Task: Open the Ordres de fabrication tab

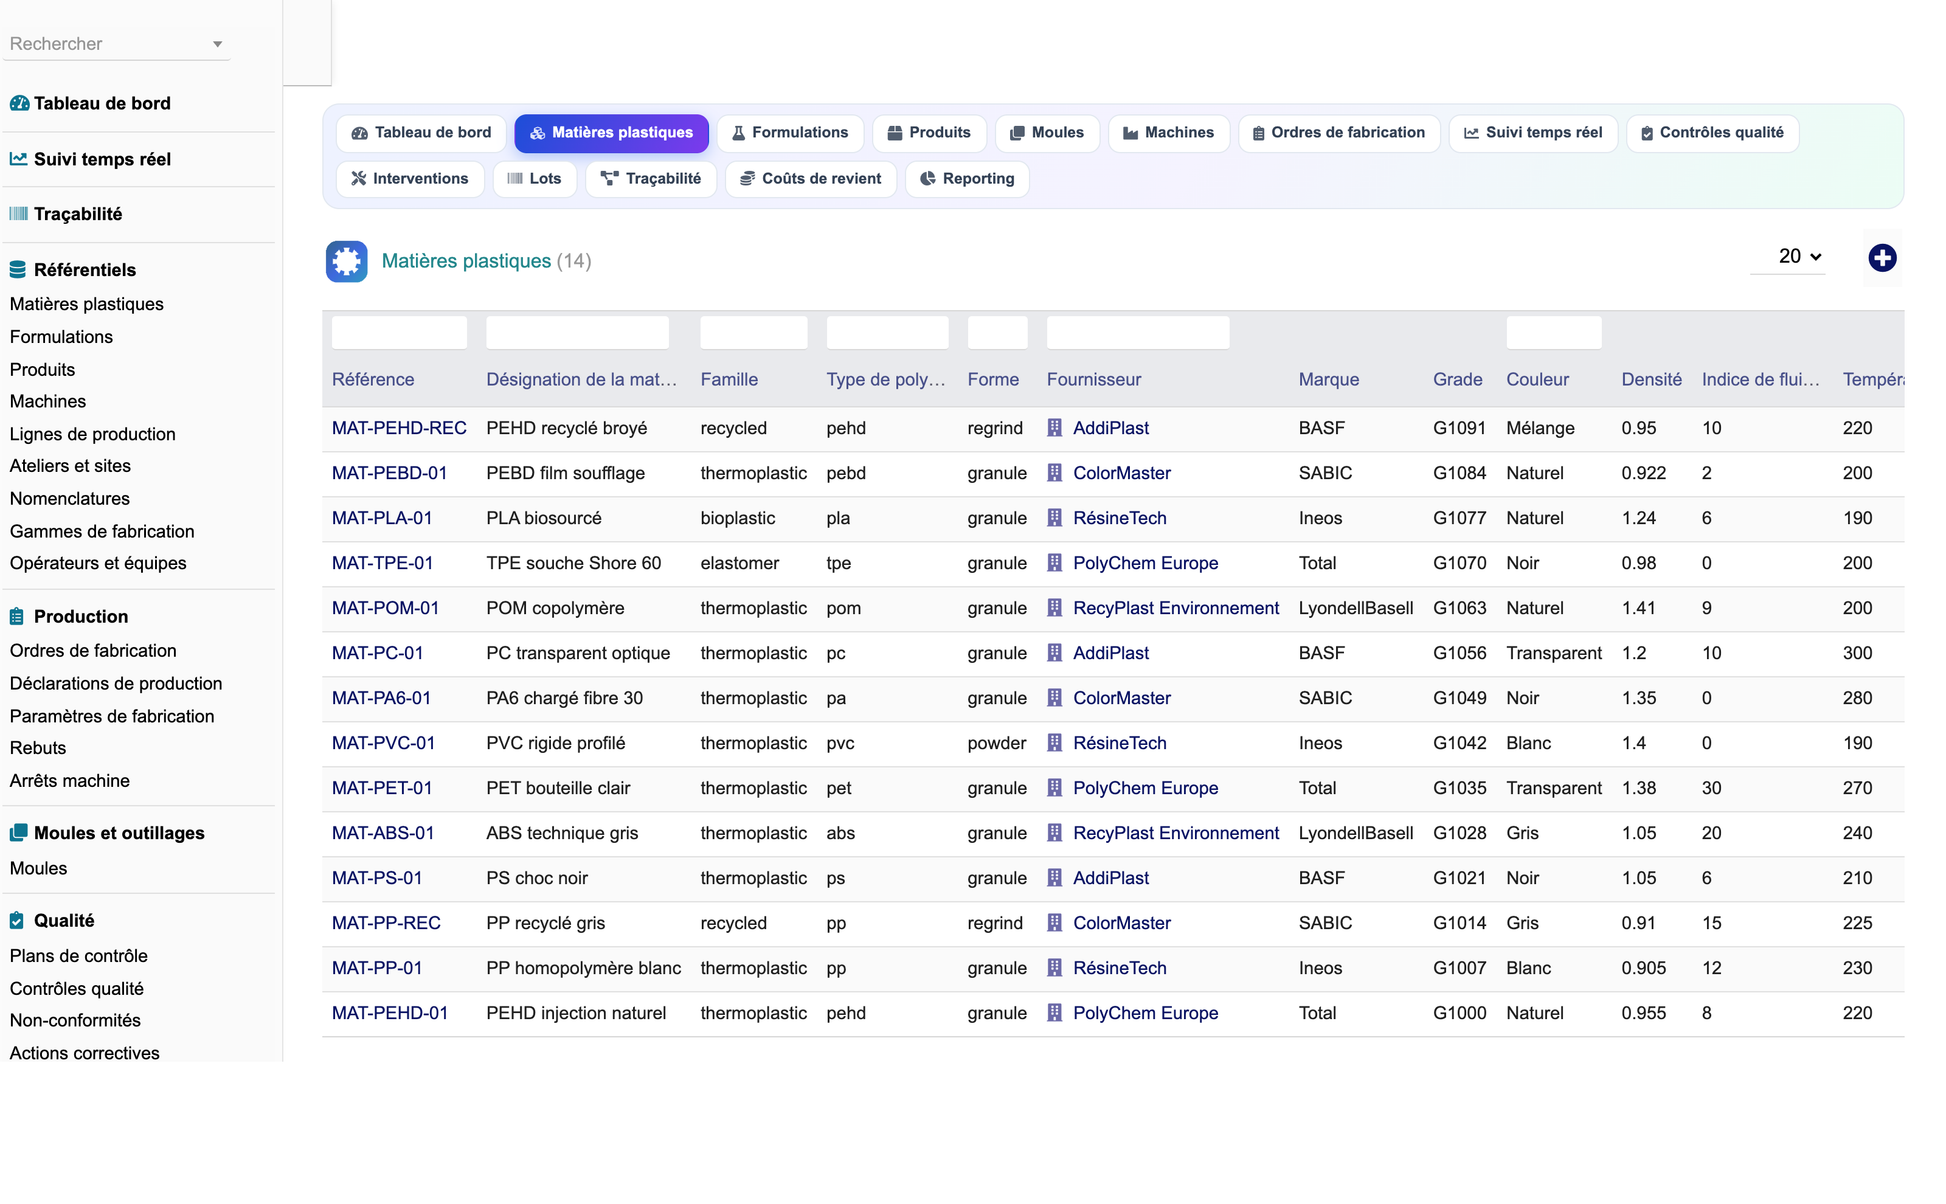Action: coord(1339,133)
